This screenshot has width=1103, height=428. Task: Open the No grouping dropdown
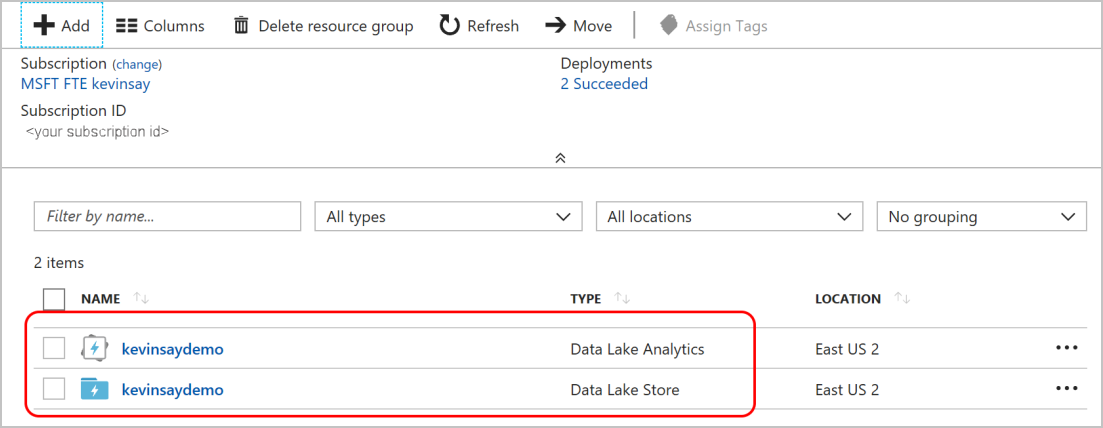pyautogui.click(x=981, y=217)
